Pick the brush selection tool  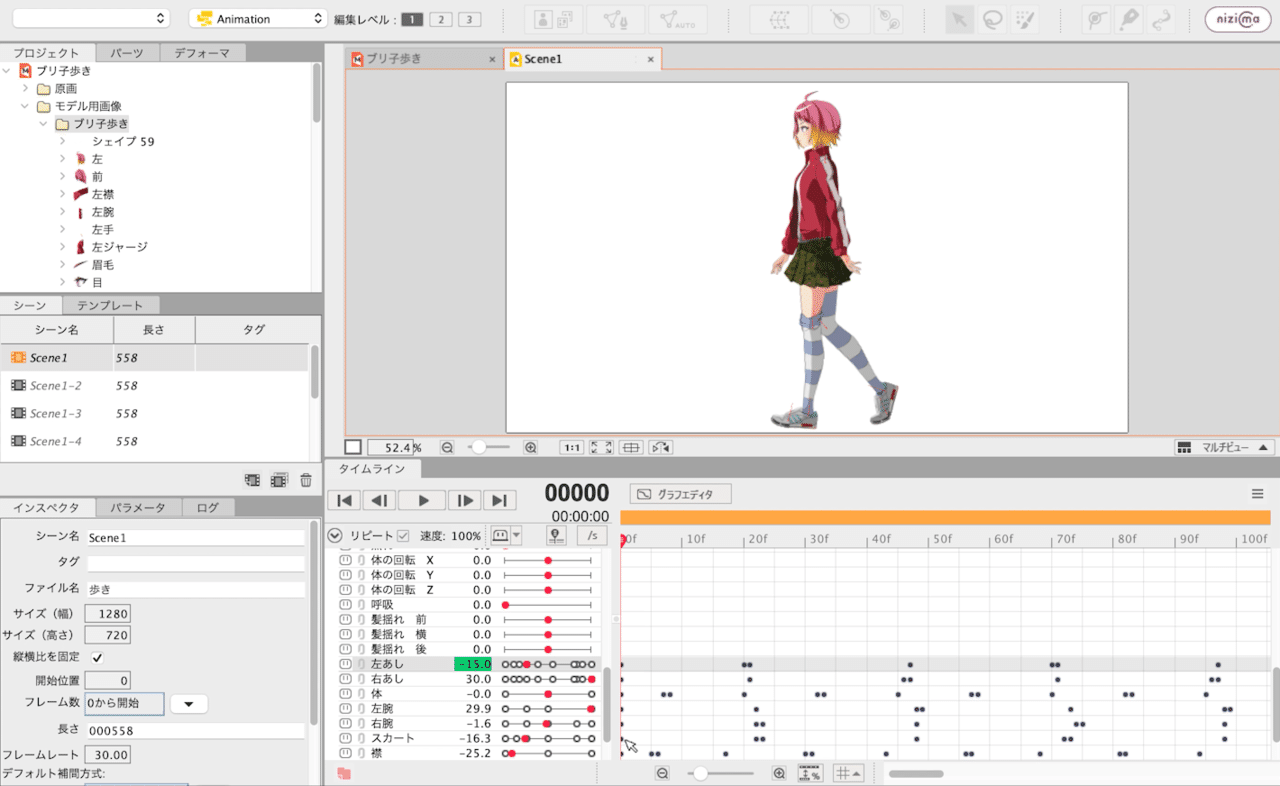[x=1024, y=19]
